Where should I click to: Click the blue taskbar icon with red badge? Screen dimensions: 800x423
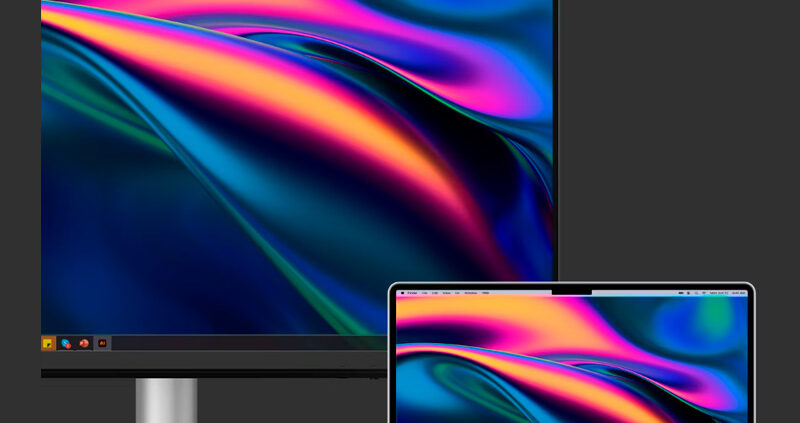point(66,343)
